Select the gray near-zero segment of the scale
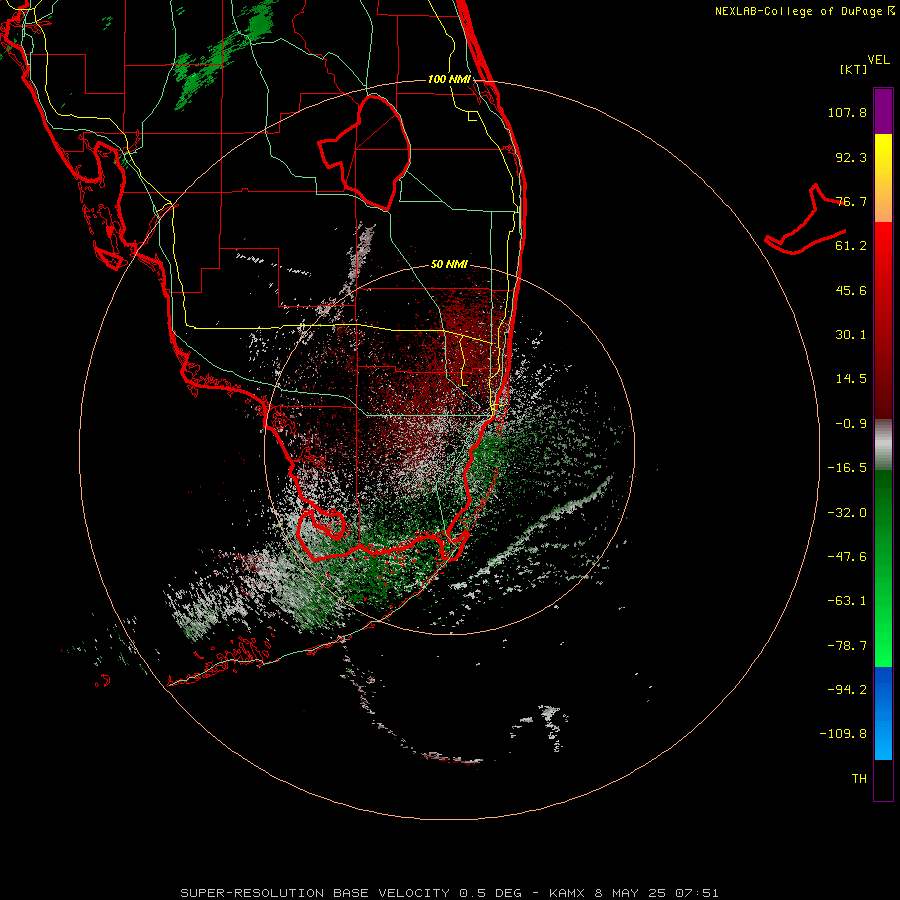The height and width of the screenshot is (900, 900). [883, 445]
